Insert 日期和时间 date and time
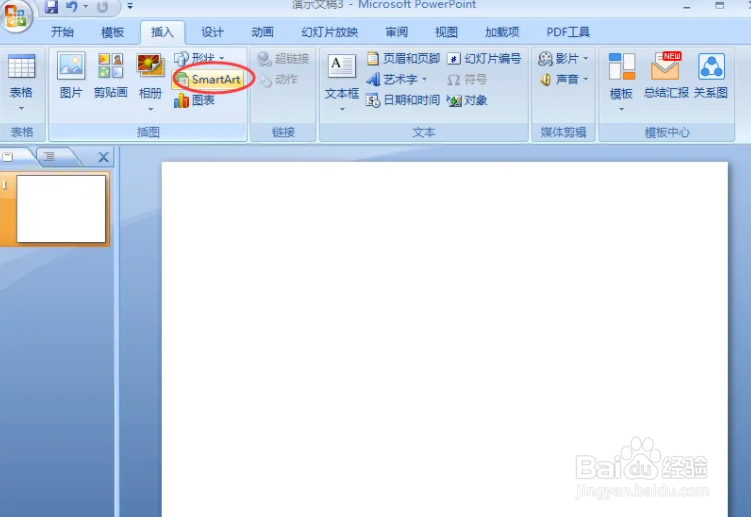Image resolution: width=751 pixels, height=517 pixels. (x=403, y=100)
